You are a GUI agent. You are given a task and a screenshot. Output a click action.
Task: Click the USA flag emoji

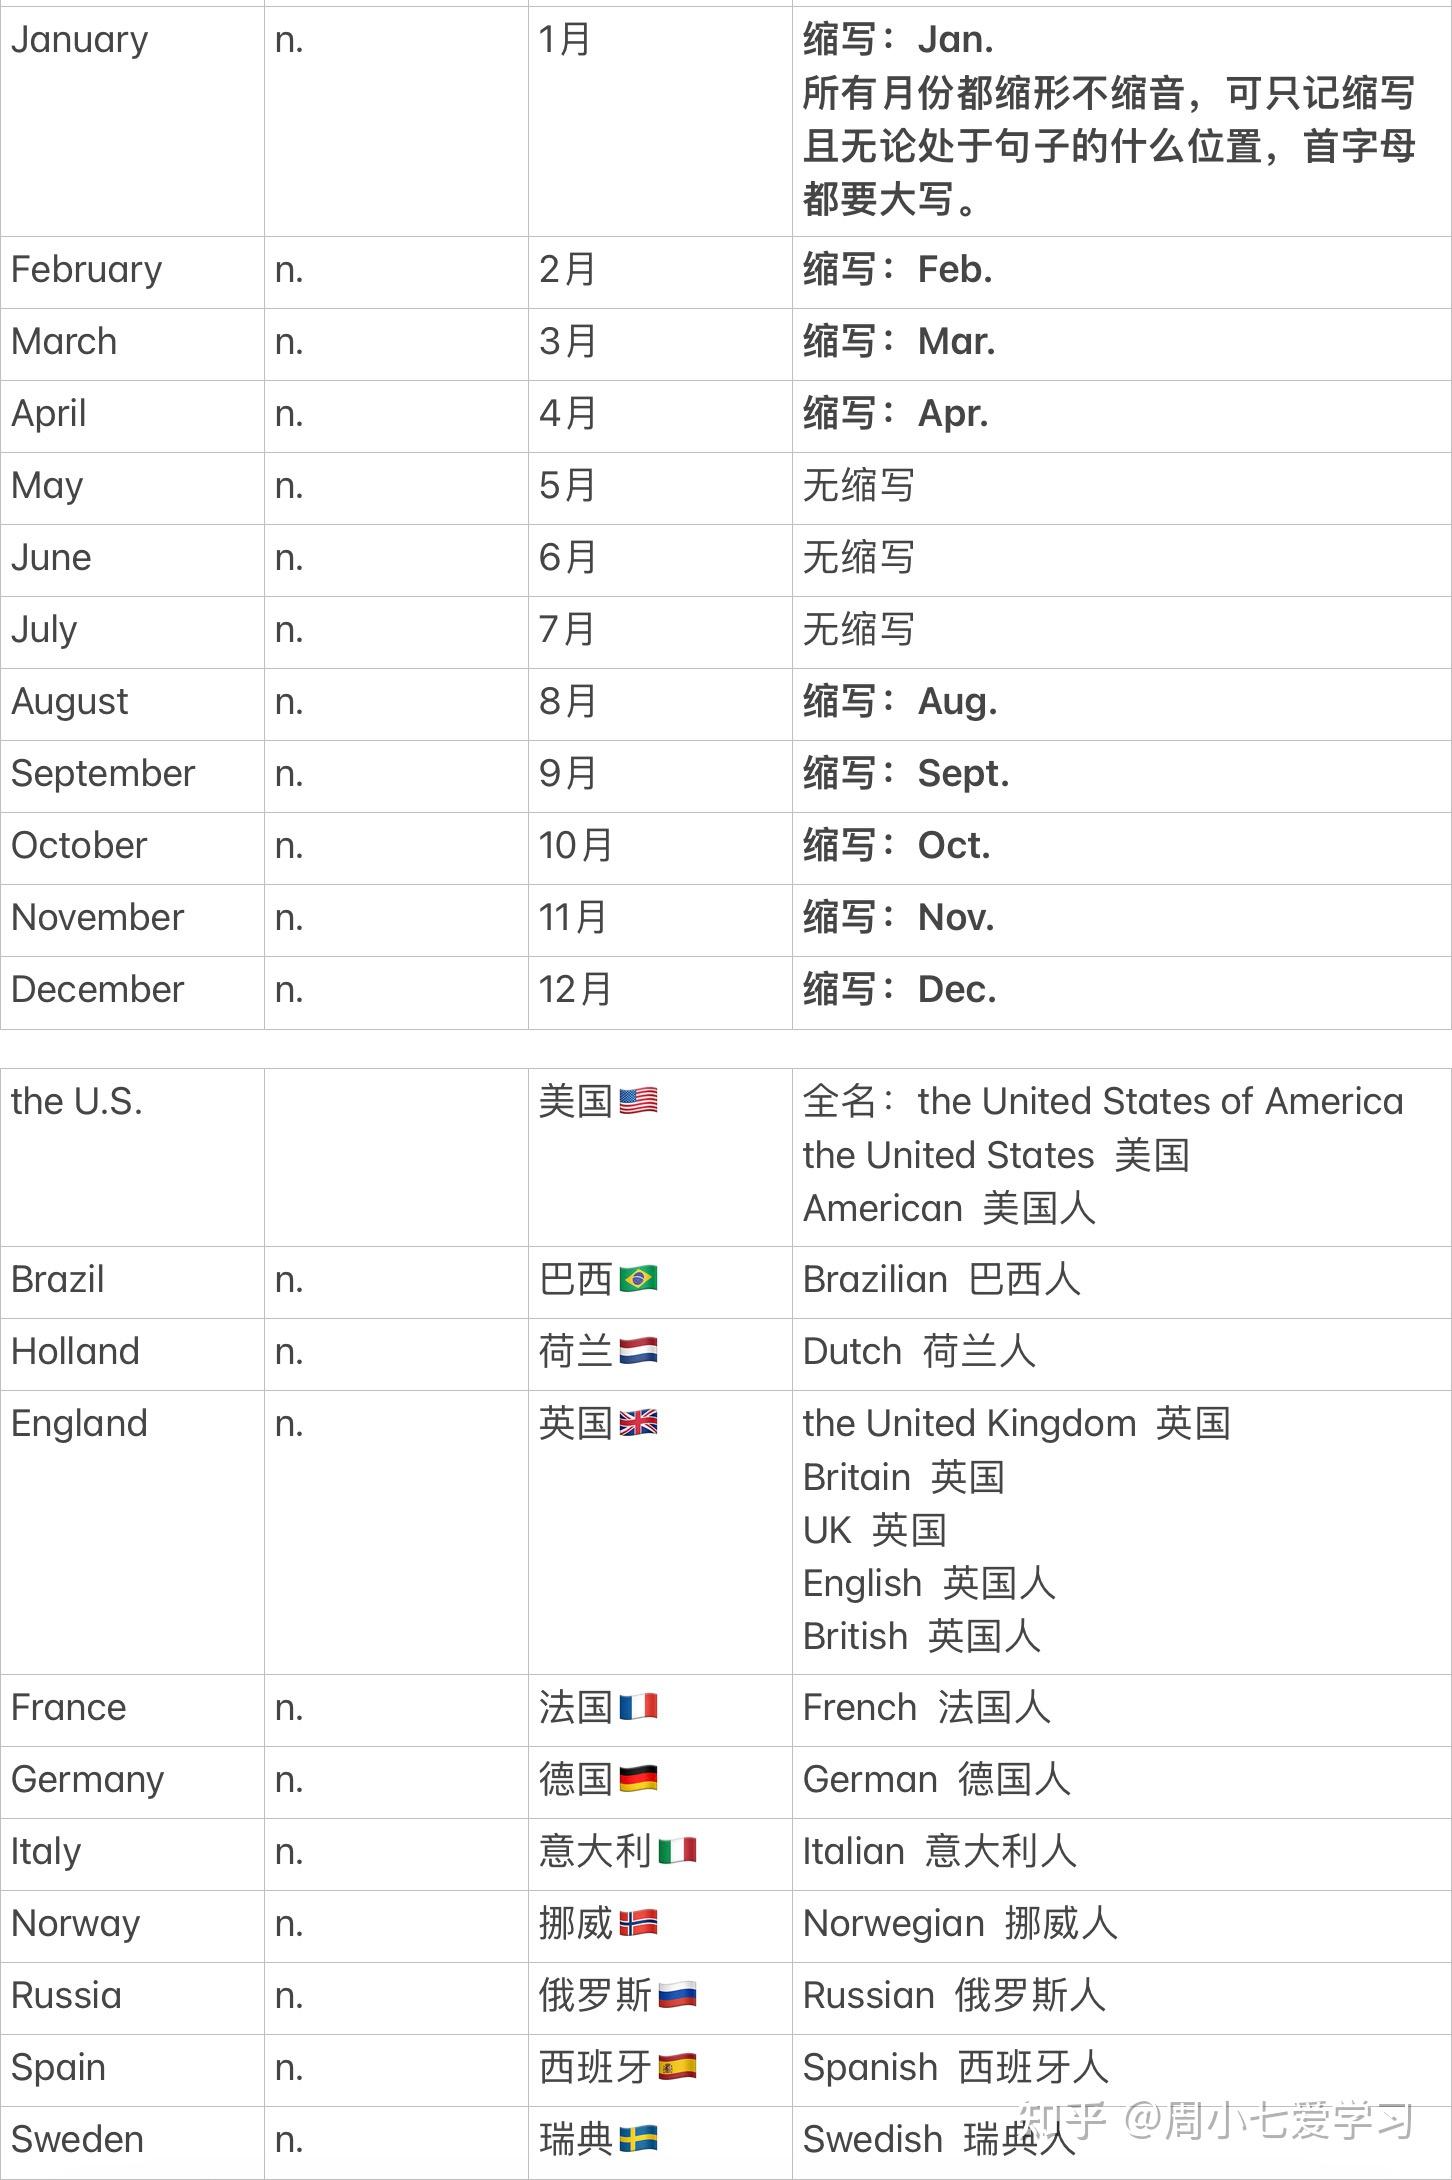(638, 1101)
